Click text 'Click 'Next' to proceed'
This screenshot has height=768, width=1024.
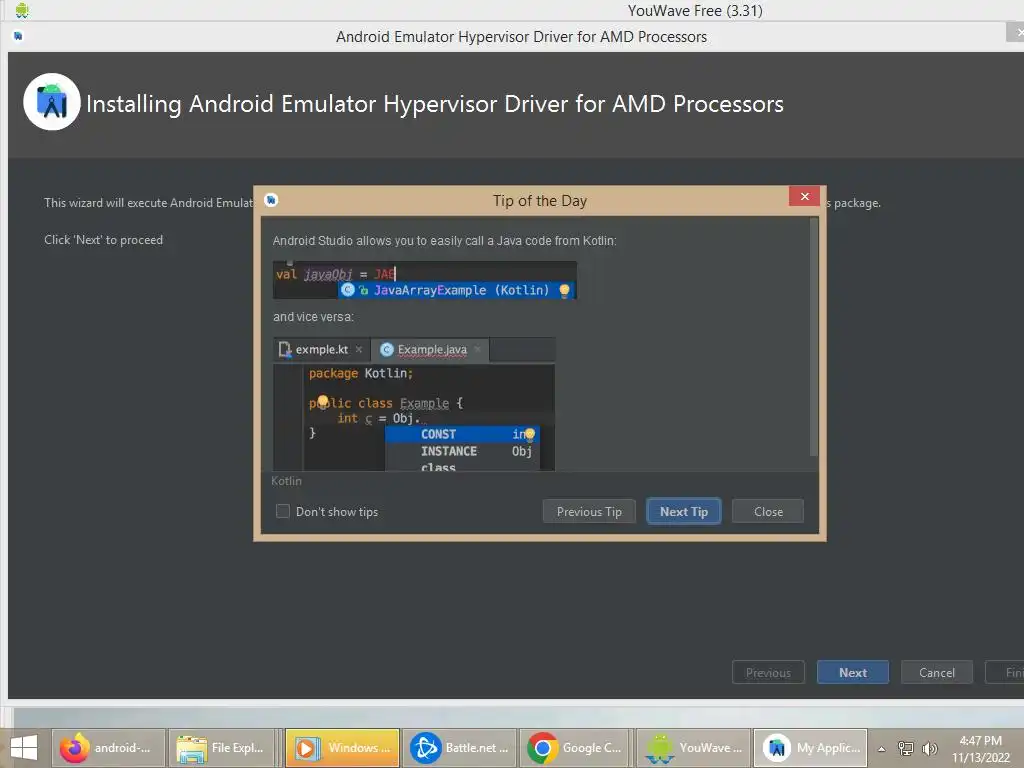[103, 240]
